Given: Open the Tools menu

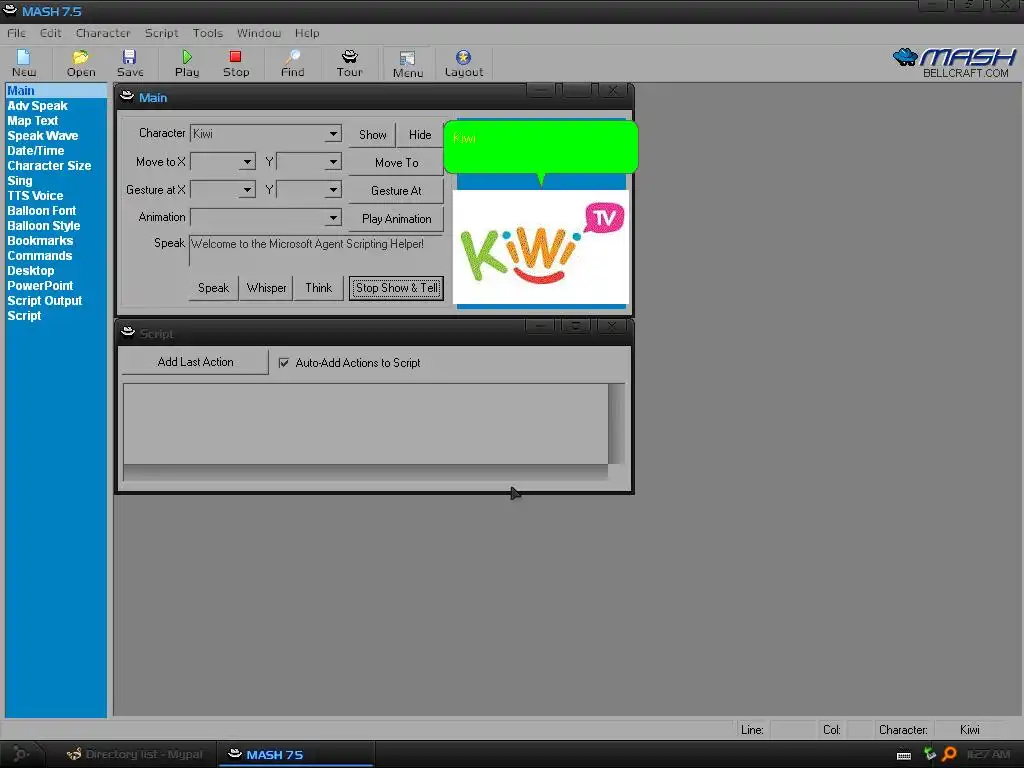Looking at the screenshot, I should [208, 33].
